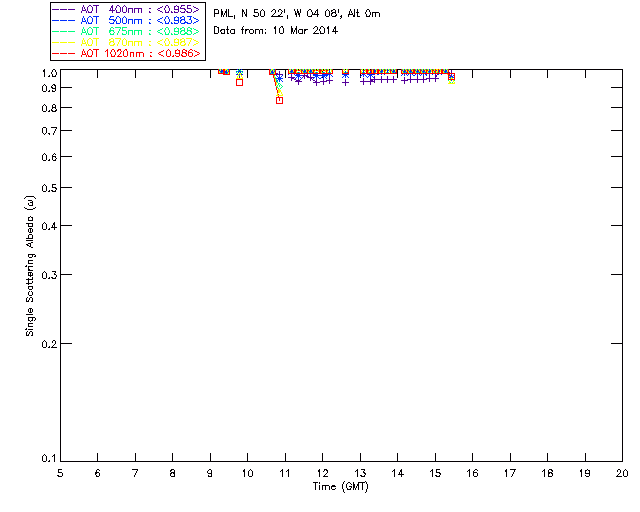The image size is (640, 512).
Task: Click the PML station location text
Action: click(x=297, y=14)
